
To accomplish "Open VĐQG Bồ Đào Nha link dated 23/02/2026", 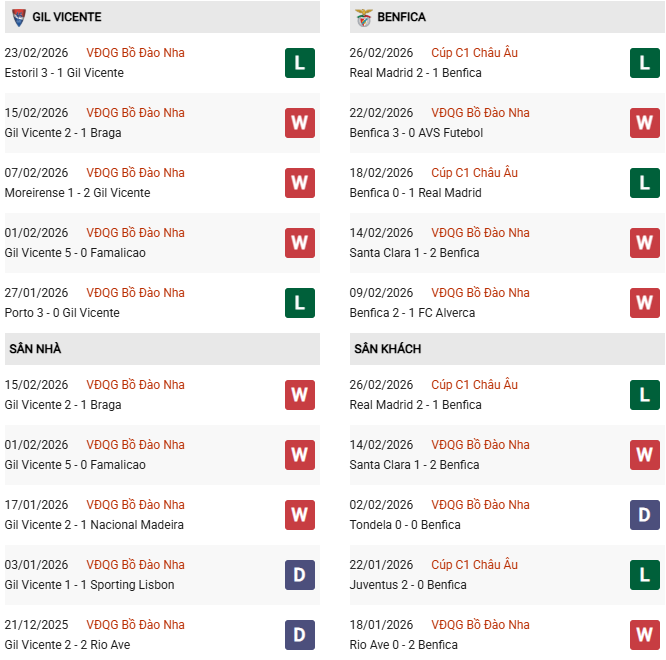I will coord(135,53).
